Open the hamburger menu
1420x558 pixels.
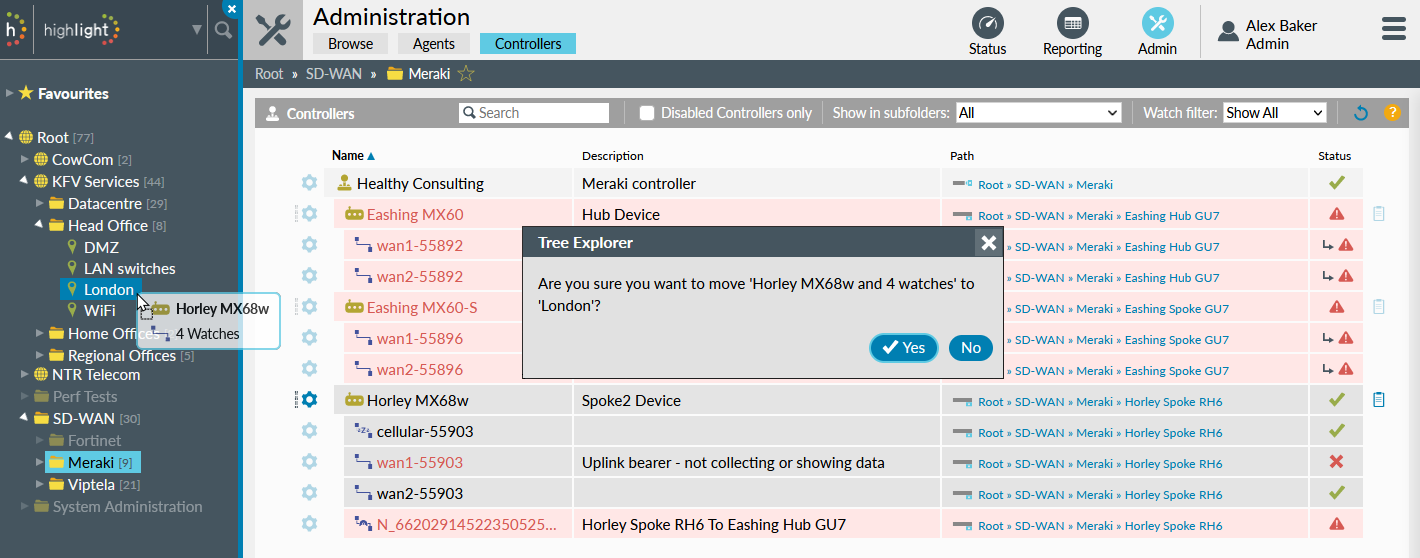tap(1393, 29)
